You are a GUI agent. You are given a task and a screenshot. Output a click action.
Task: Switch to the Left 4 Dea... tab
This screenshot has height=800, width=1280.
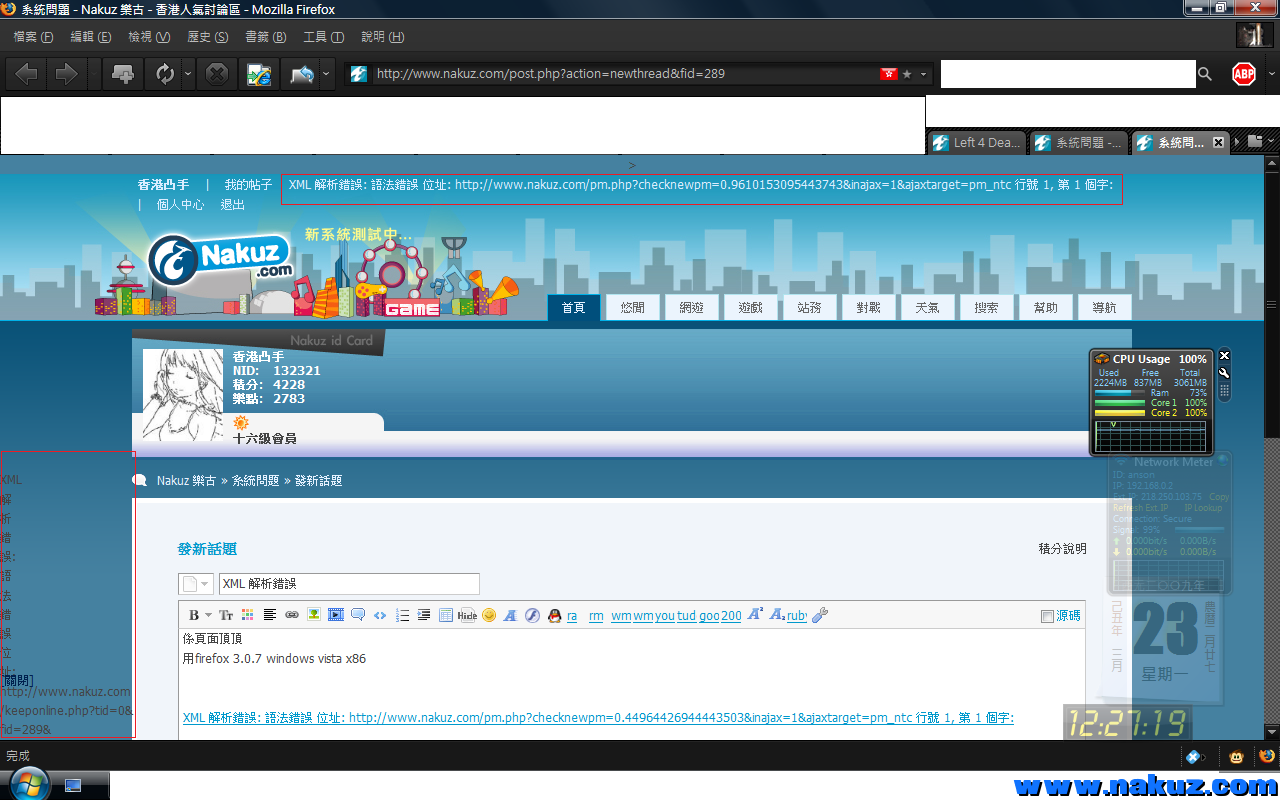[976, 142]
